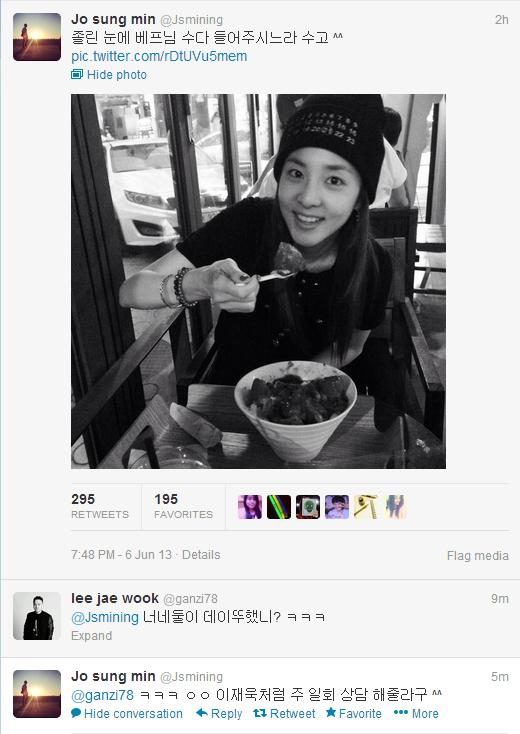The image size is (520, 734).
Task: View the 295 Retweets list
Action: [x=100, y=506]
